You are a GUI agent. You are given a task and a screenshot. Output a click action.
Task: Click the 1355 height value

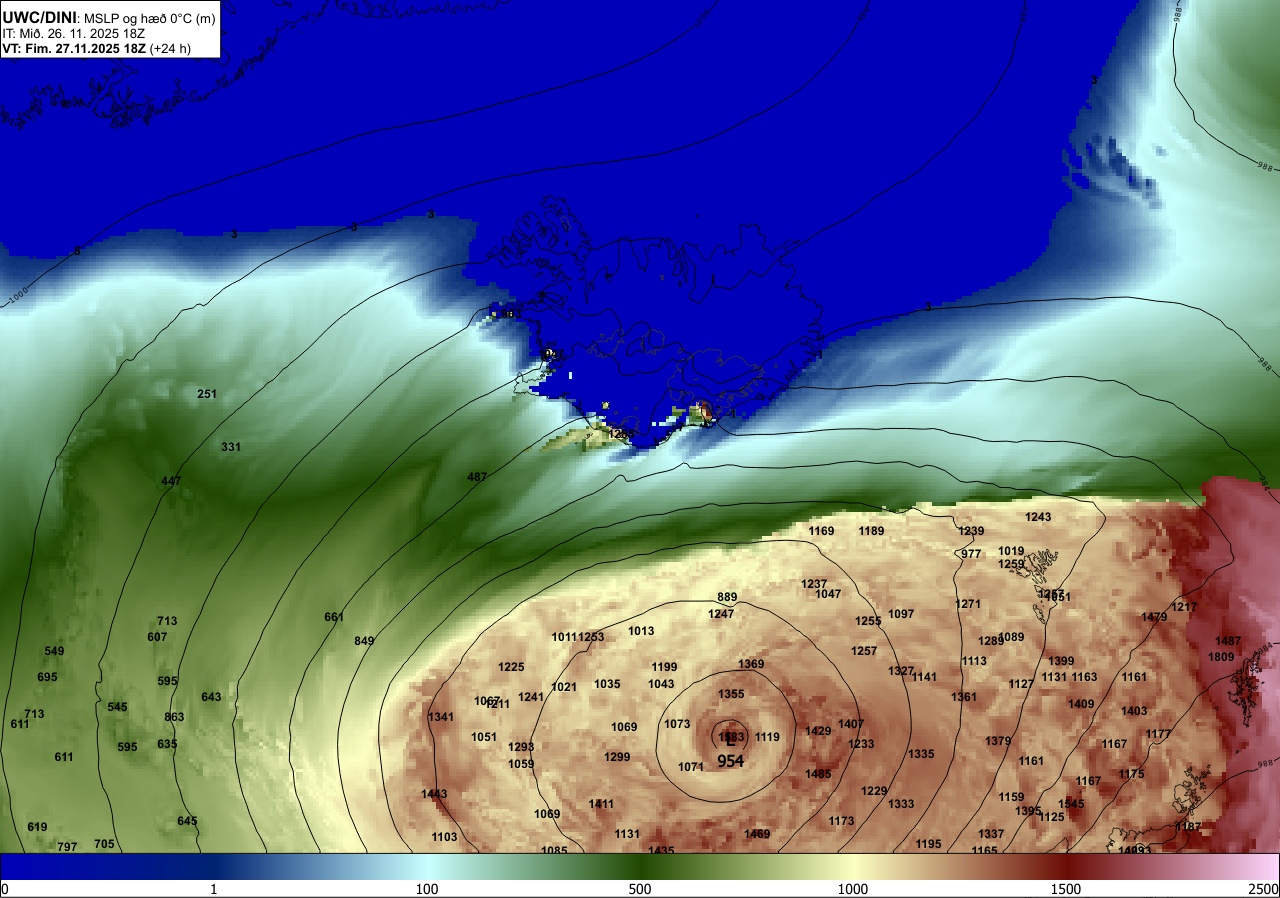coord(731,694)
